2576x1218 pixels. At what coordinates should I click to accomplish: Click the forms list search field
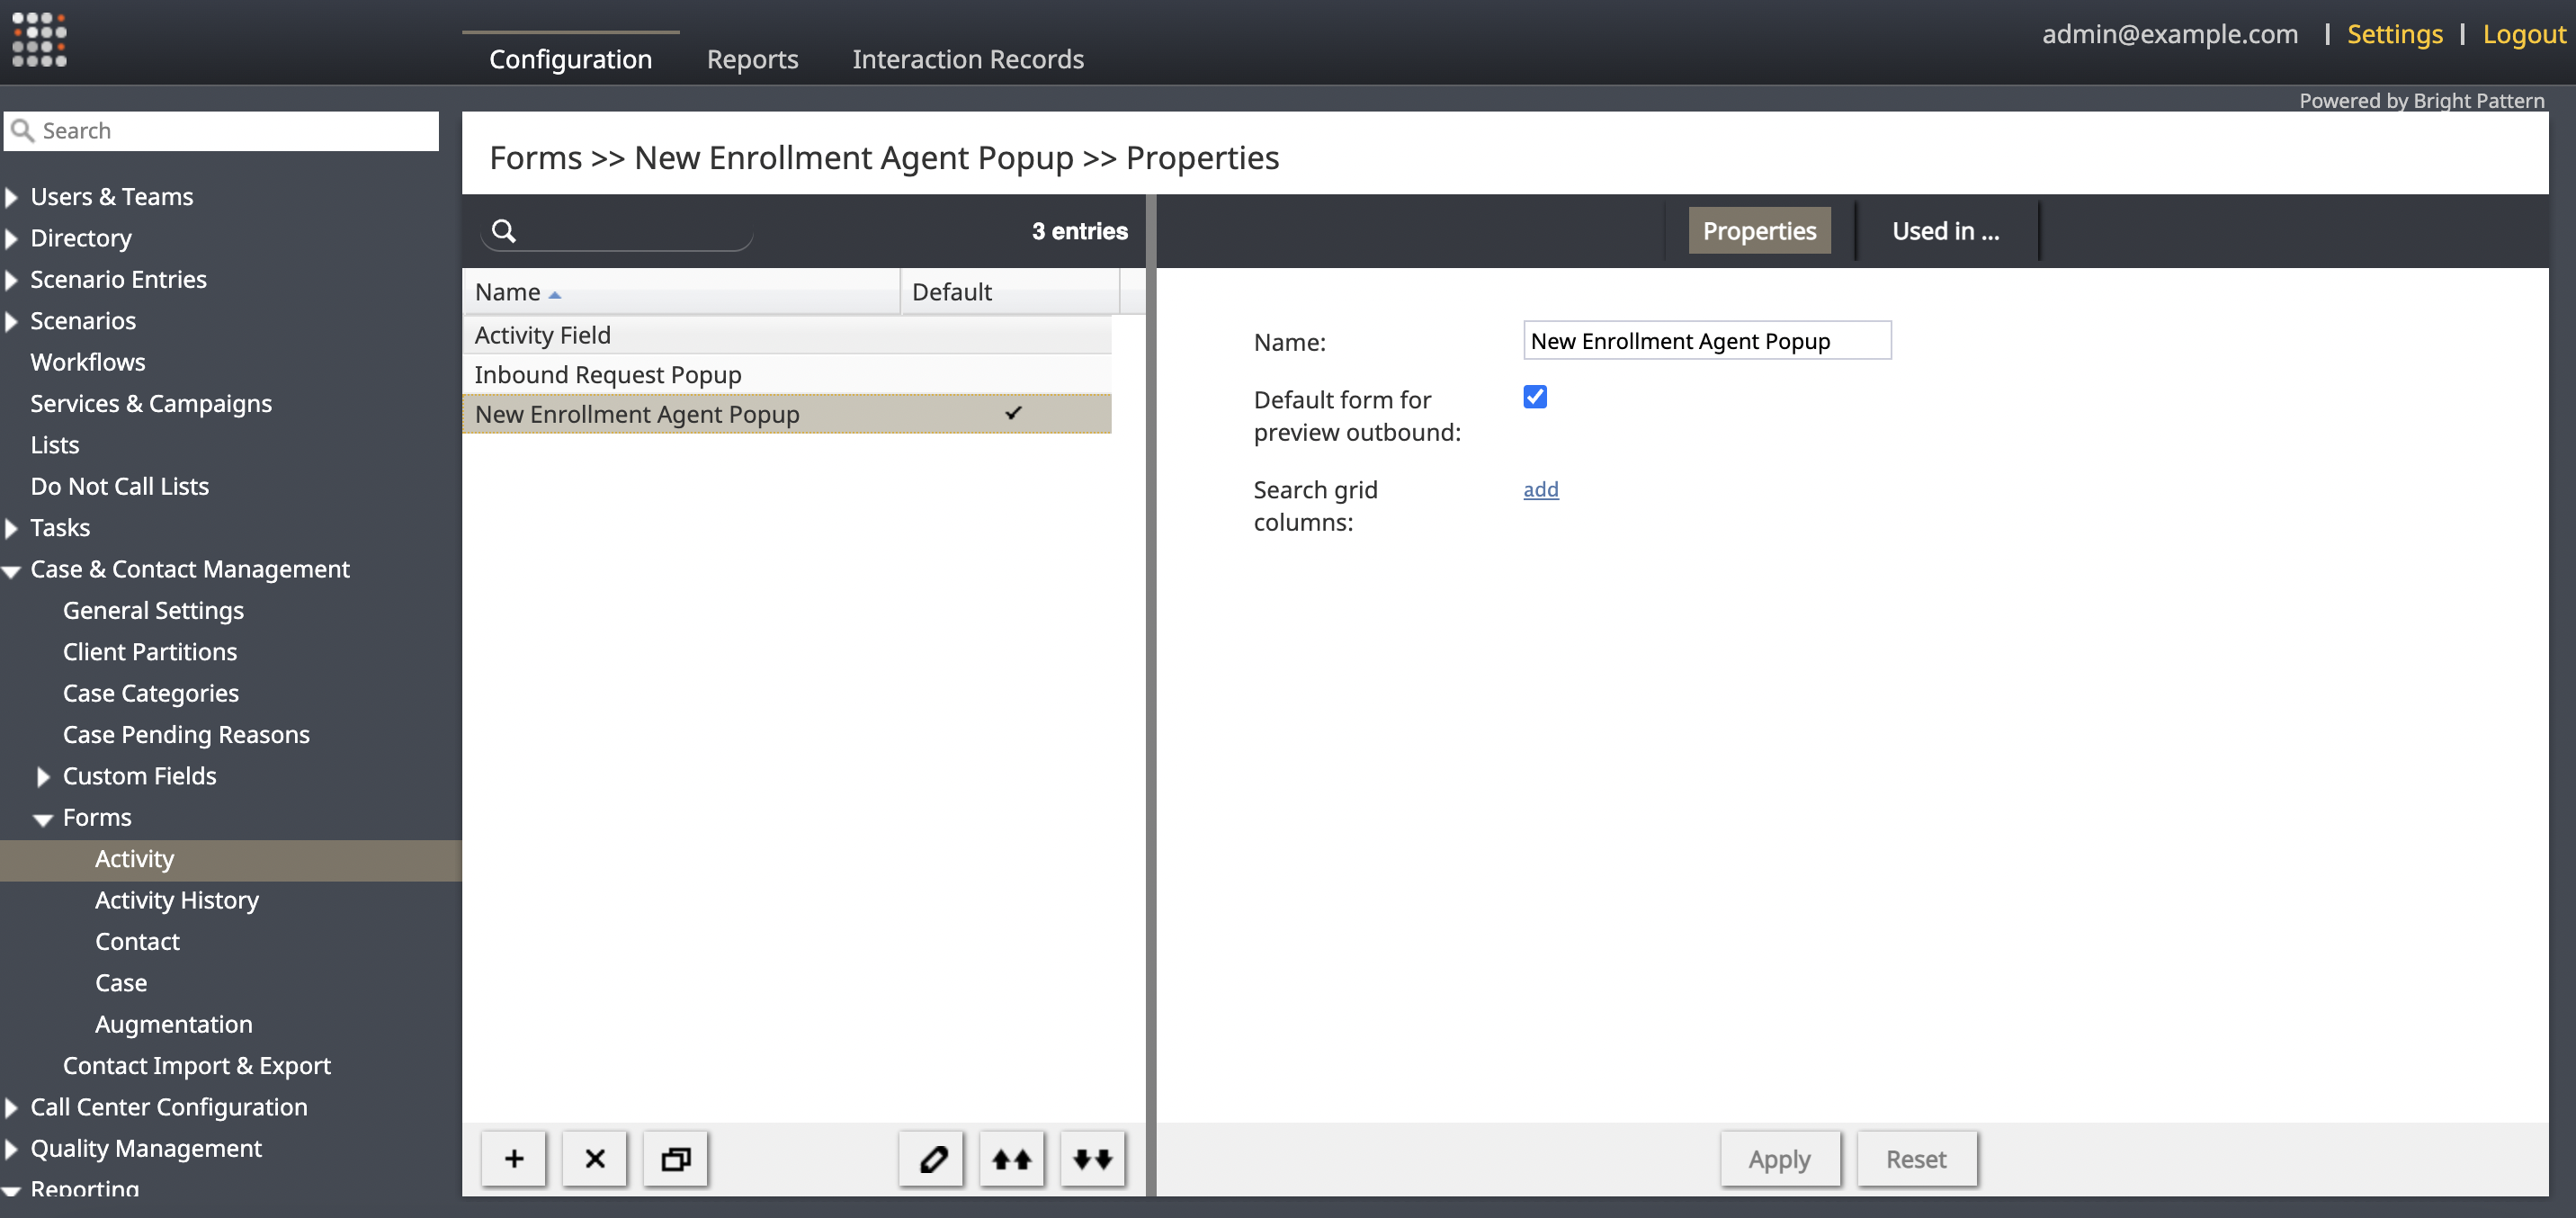(617, 231)
